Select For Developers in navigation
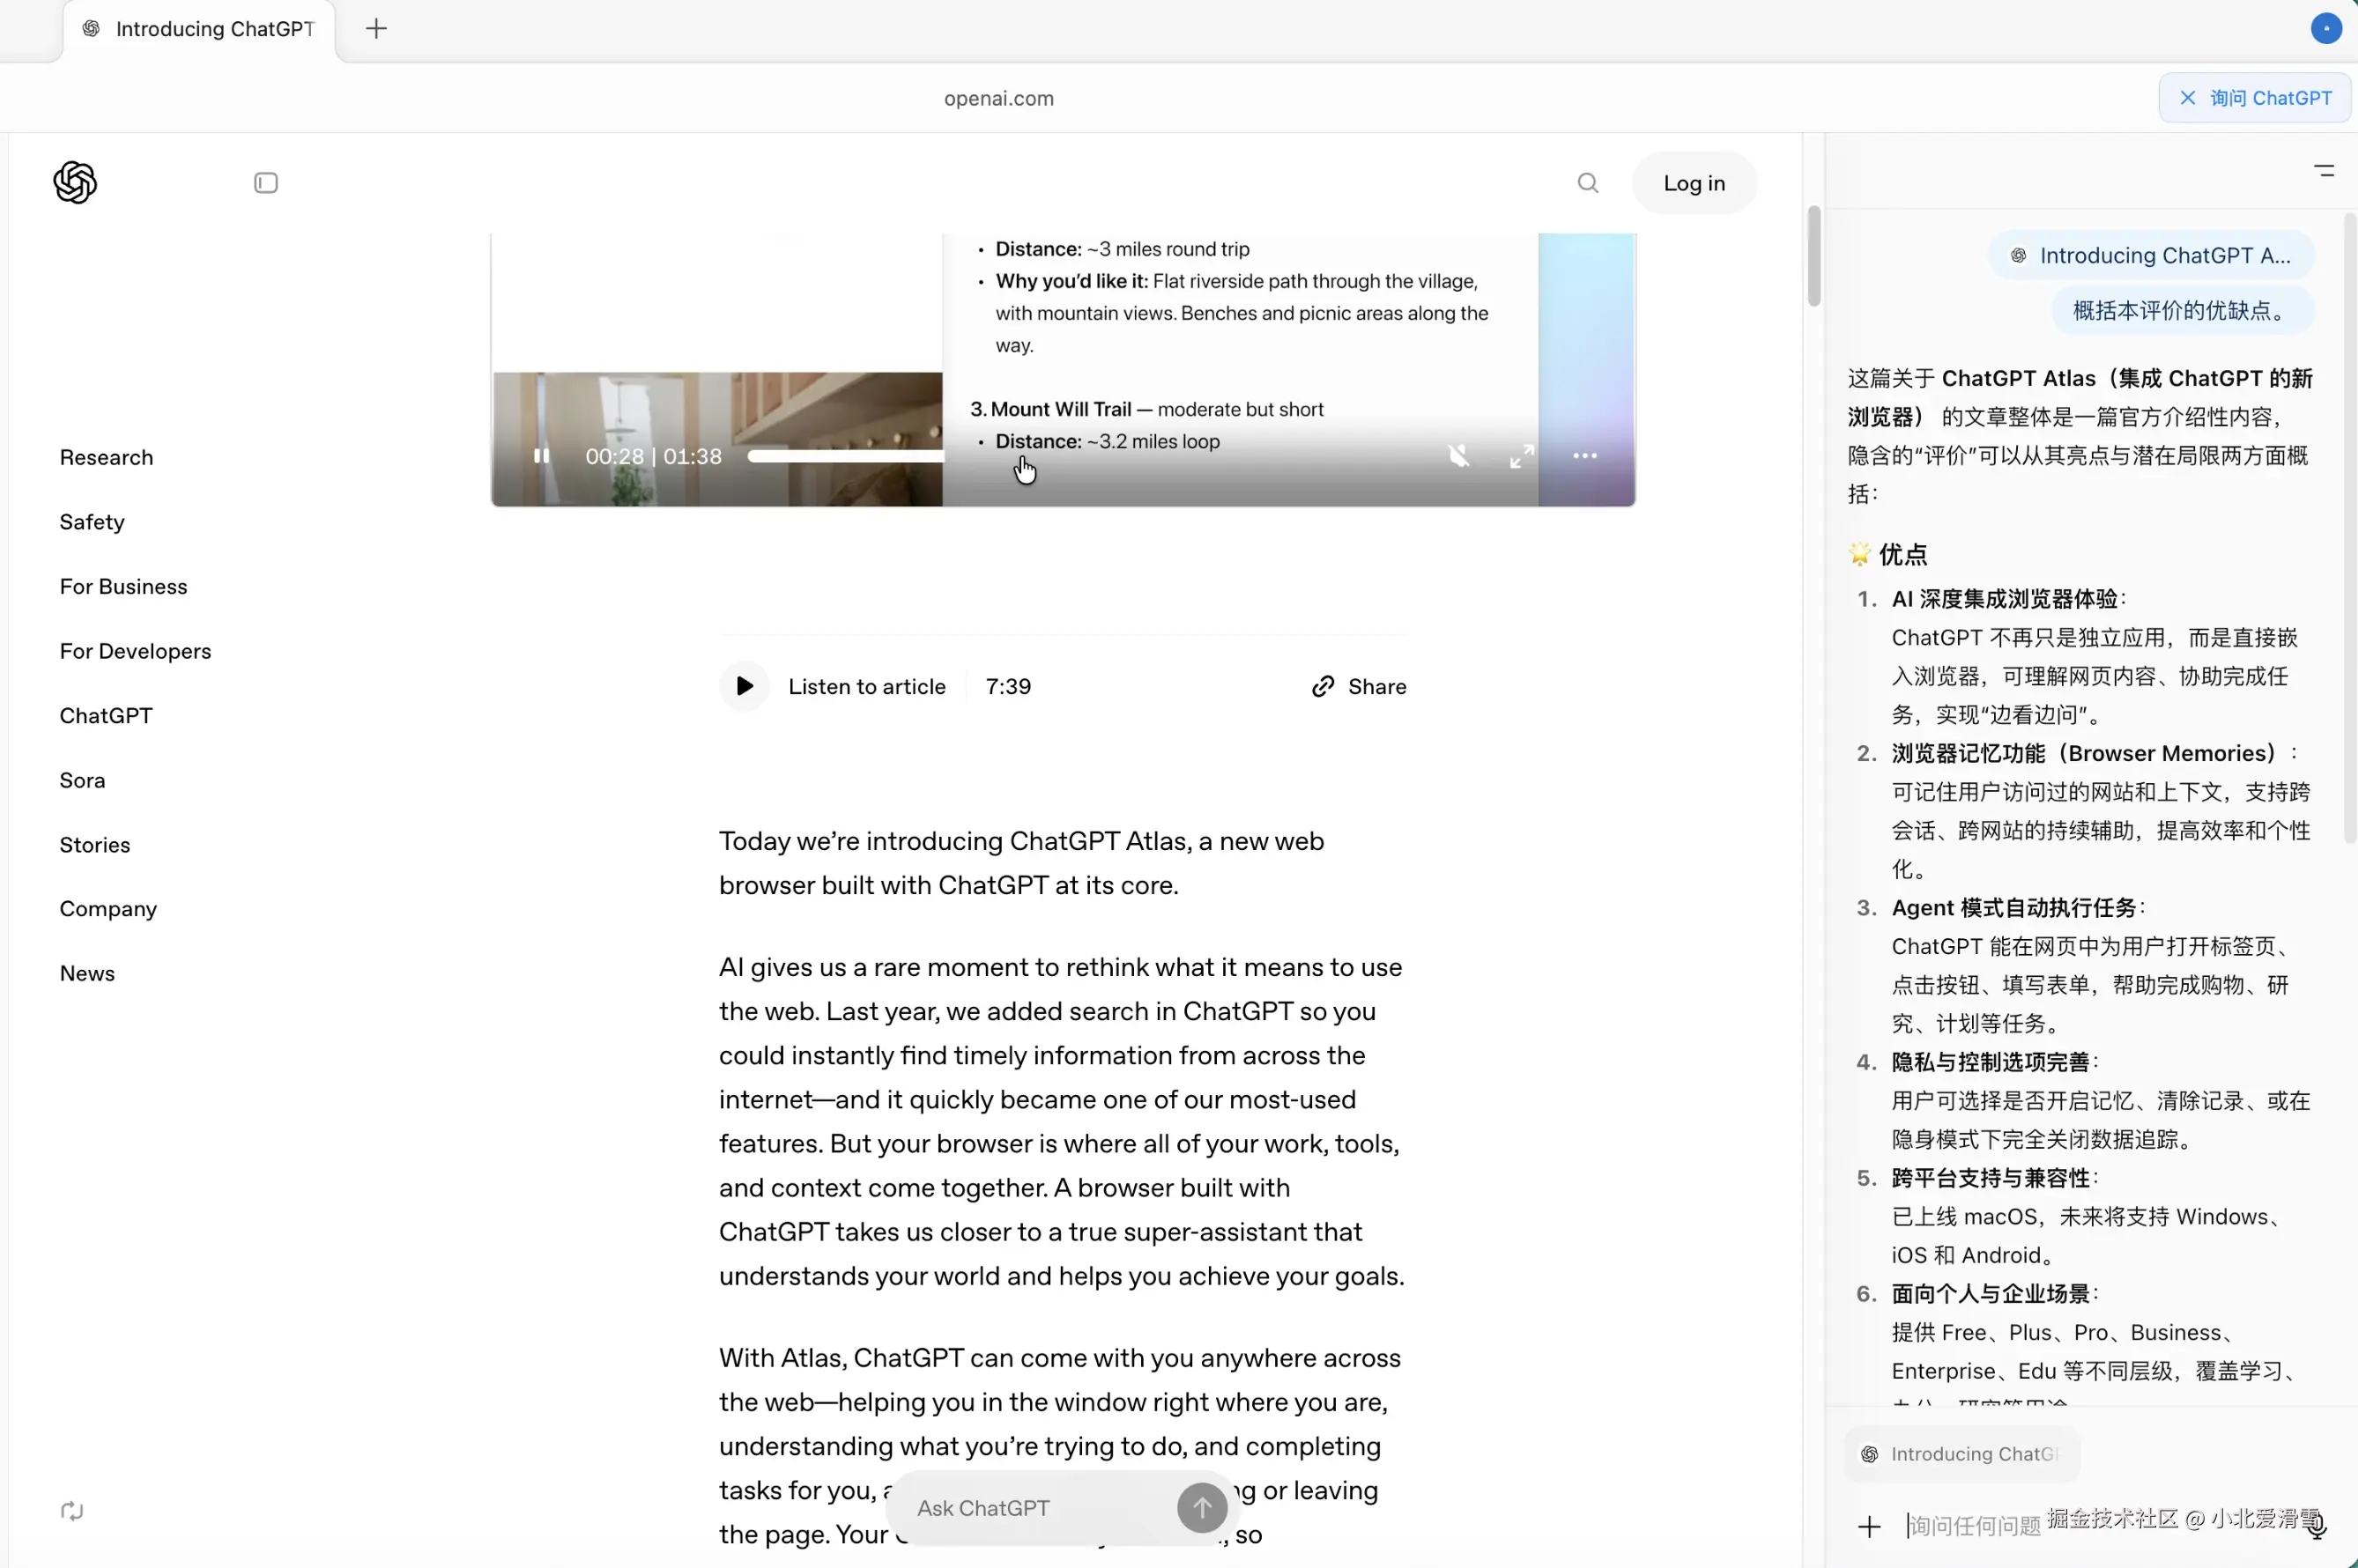 (x=135, y=651)
